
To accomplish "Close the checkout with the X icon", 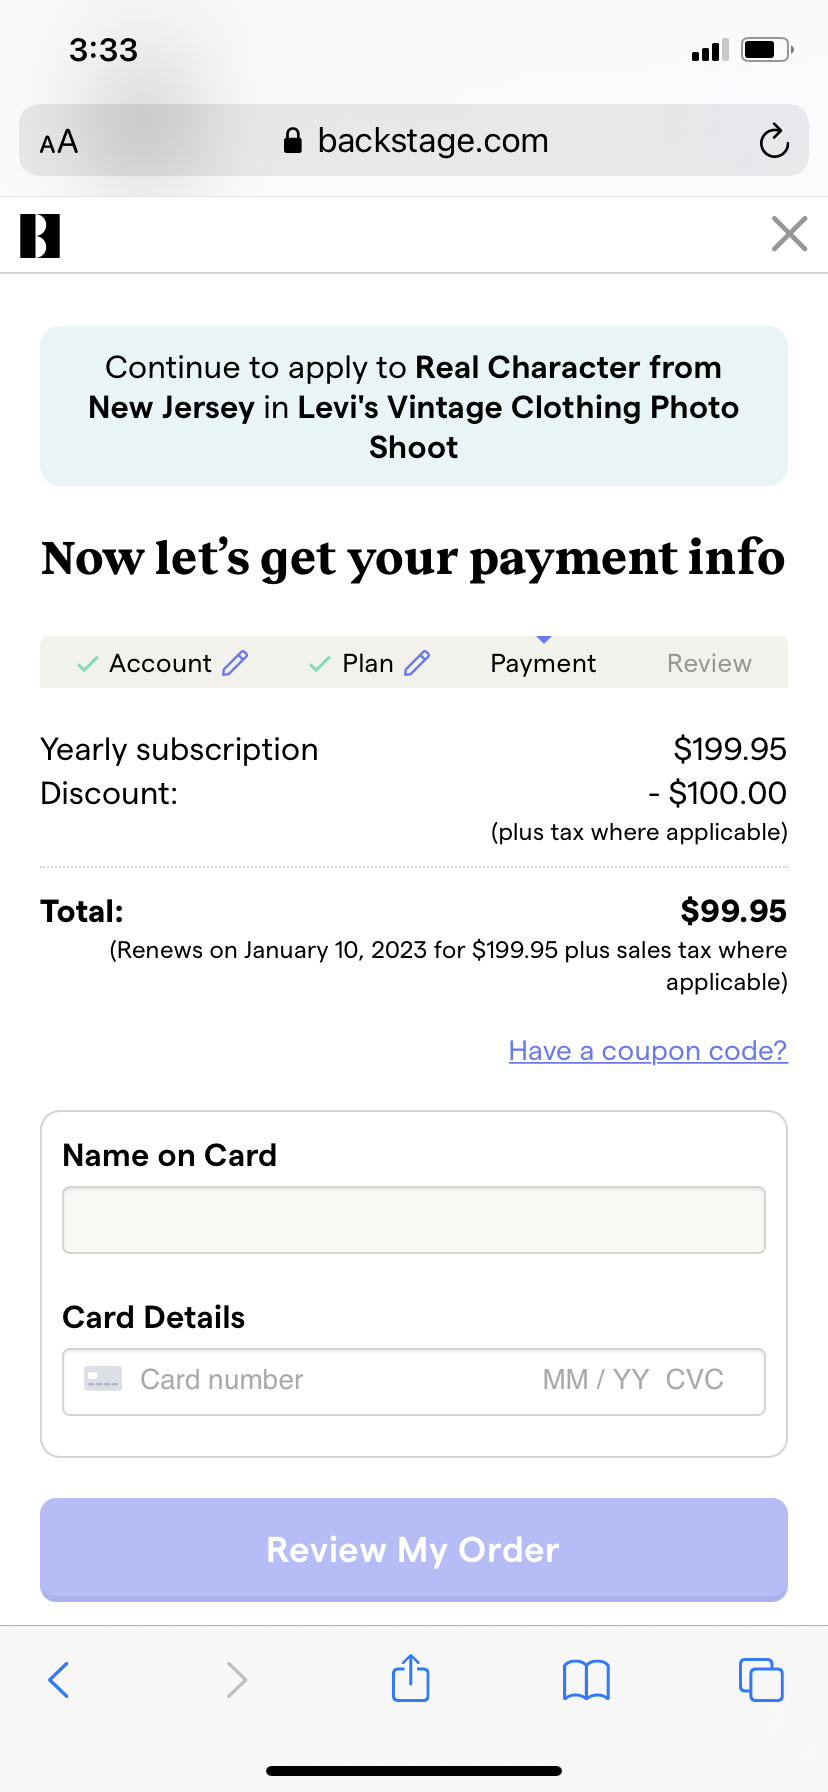I will [789, 235].
